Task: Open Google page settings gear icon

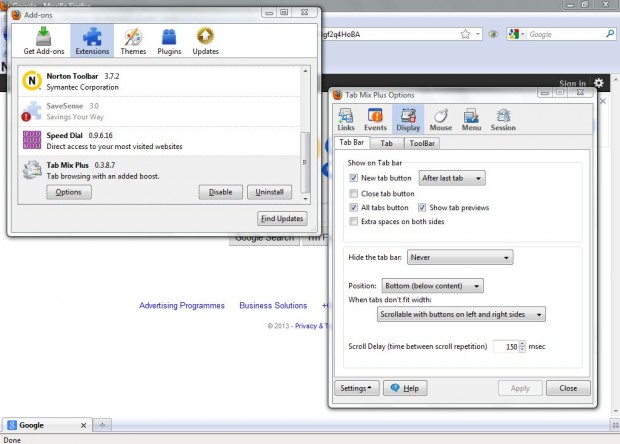Action: (599, 83)
